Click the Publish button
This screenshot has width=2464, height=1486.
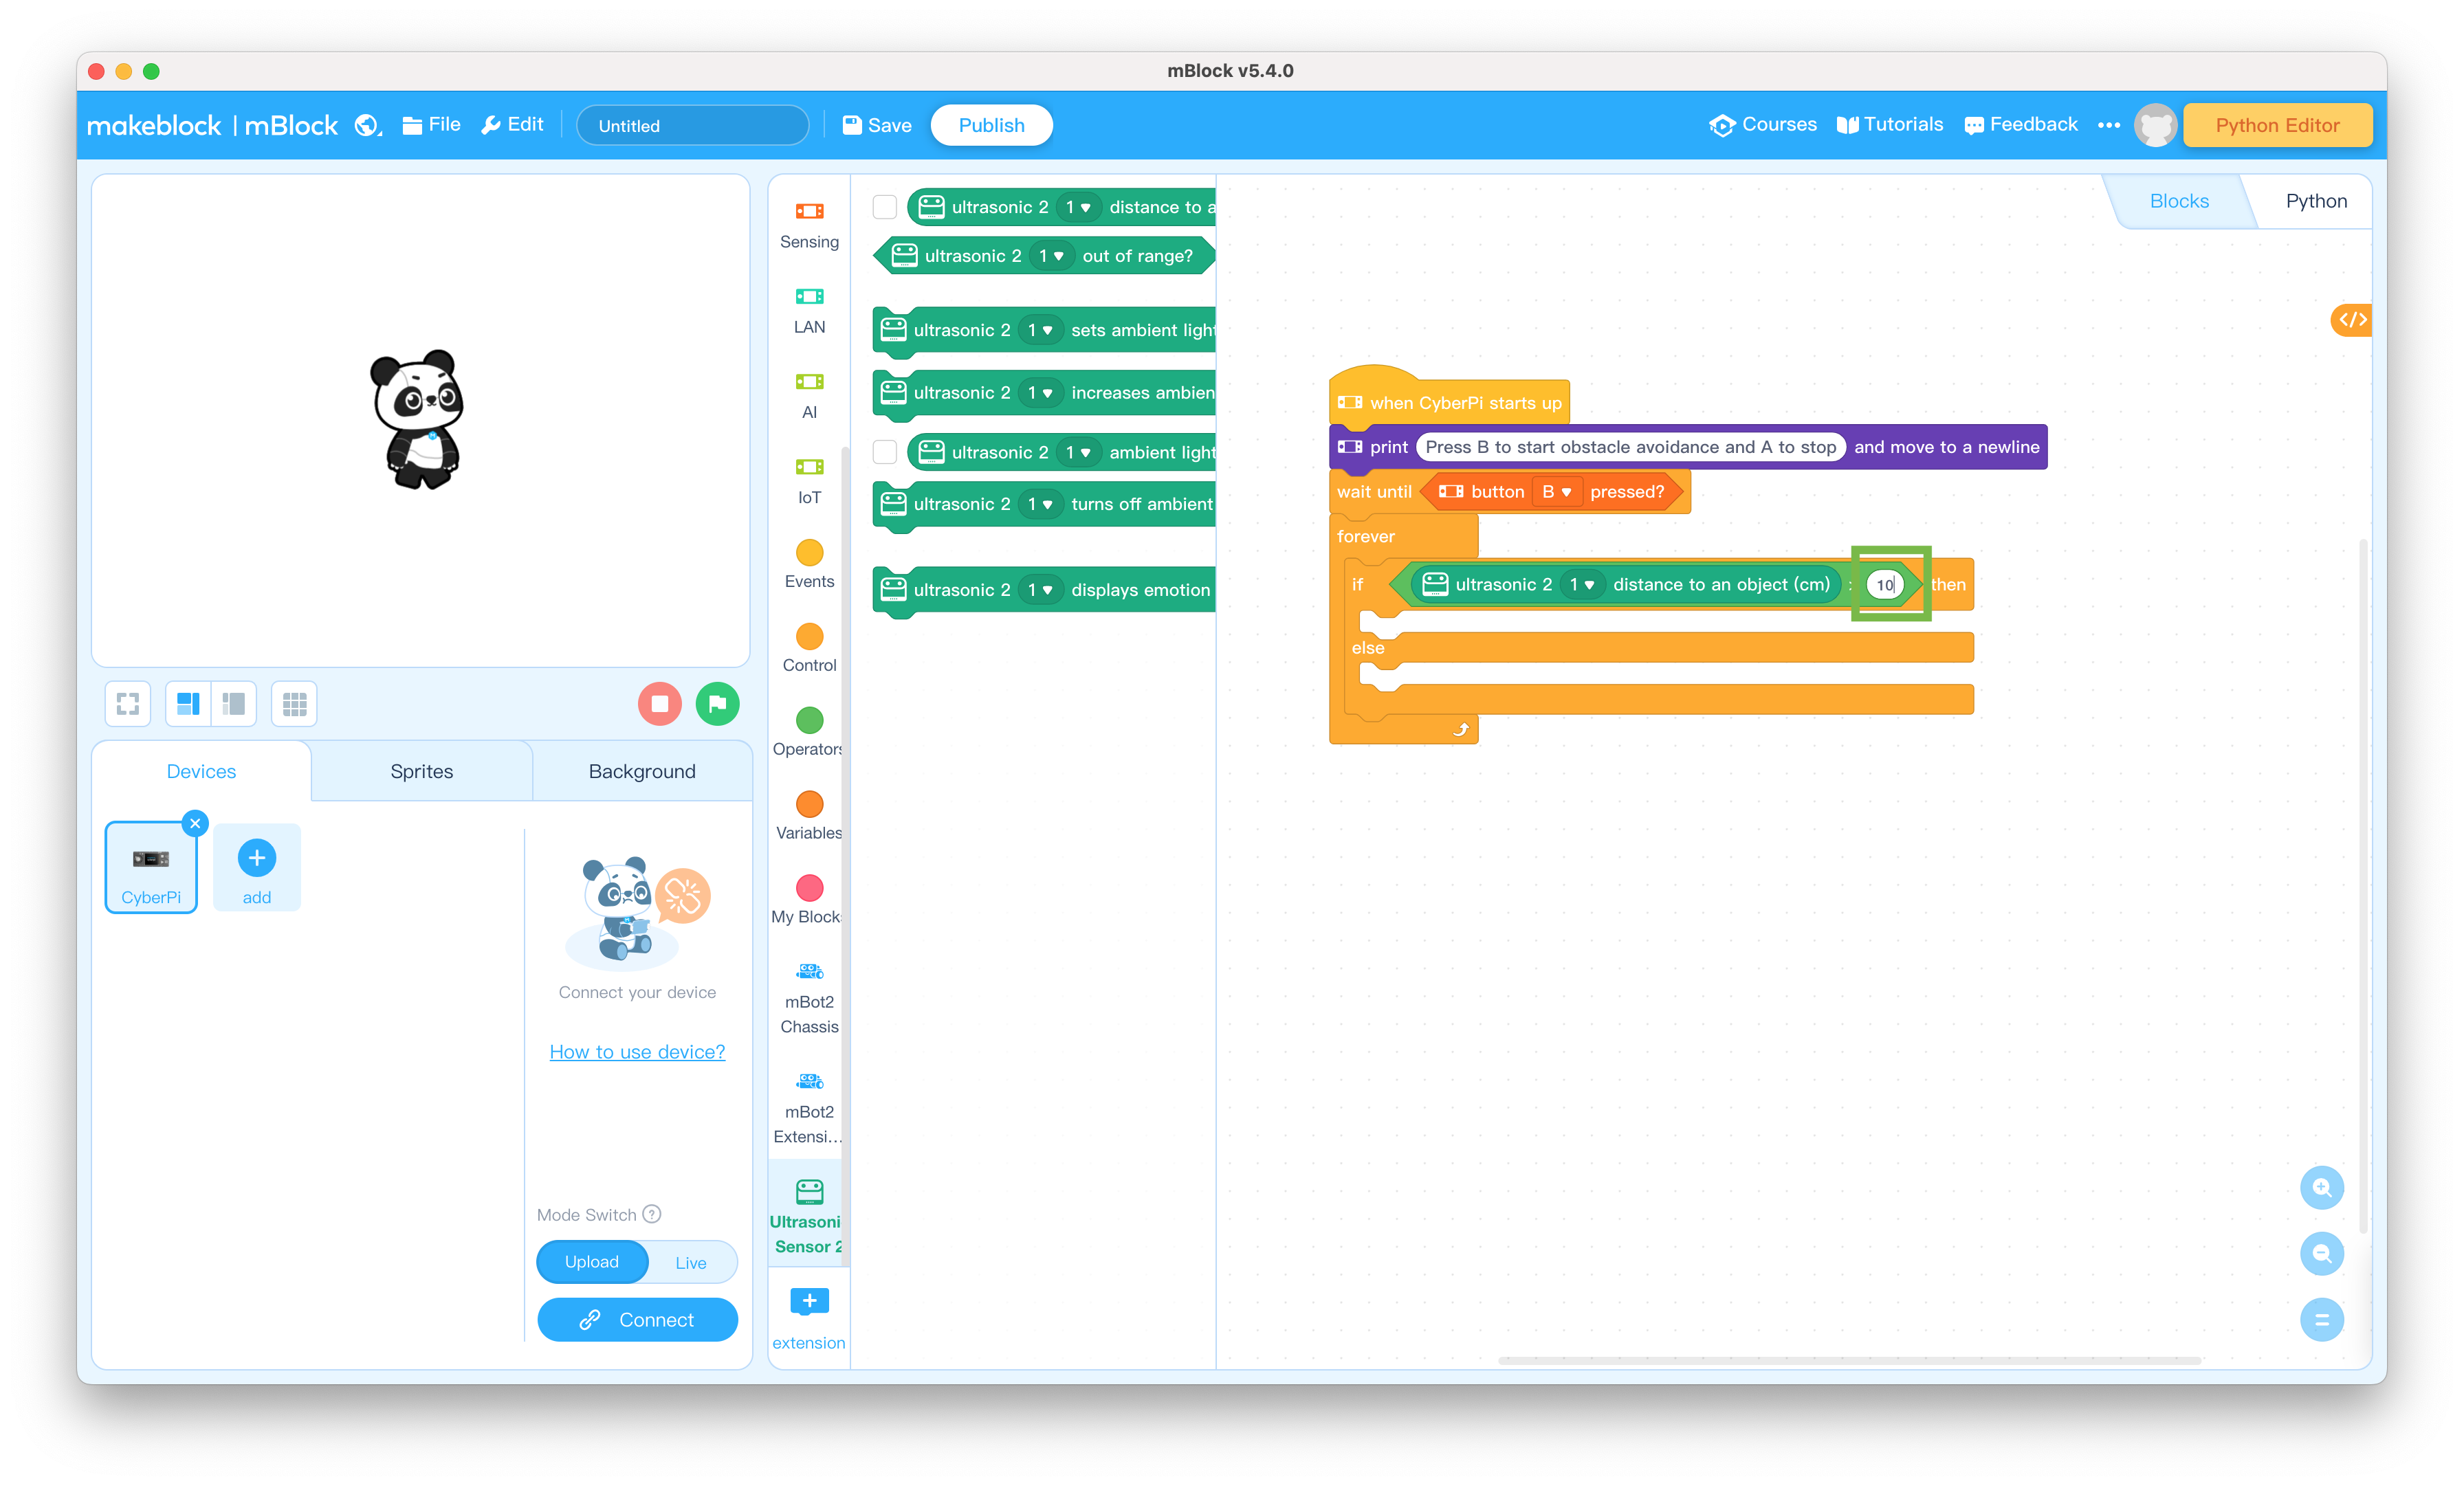(991, 125)
